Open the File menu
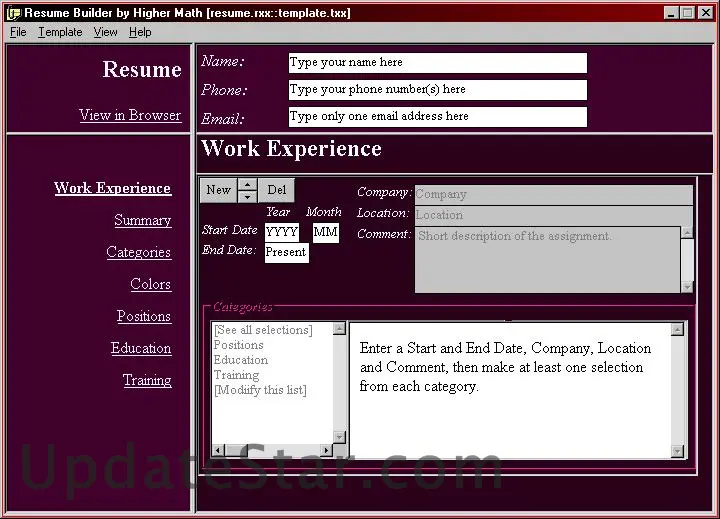Viewport: 720px width, 519px height. 18,32
